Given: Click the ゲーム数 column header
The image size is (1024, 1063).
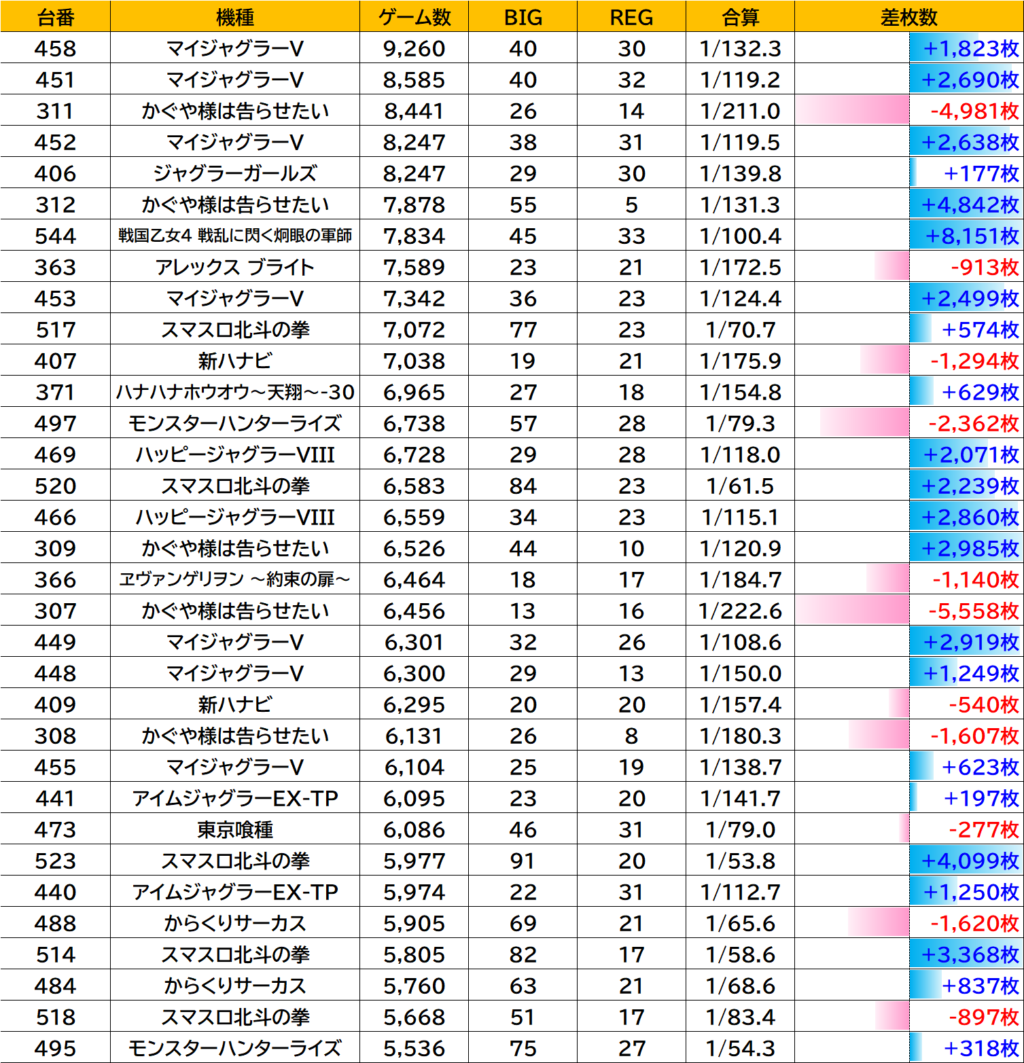Looking at the screenshot, I should point(414,16).
